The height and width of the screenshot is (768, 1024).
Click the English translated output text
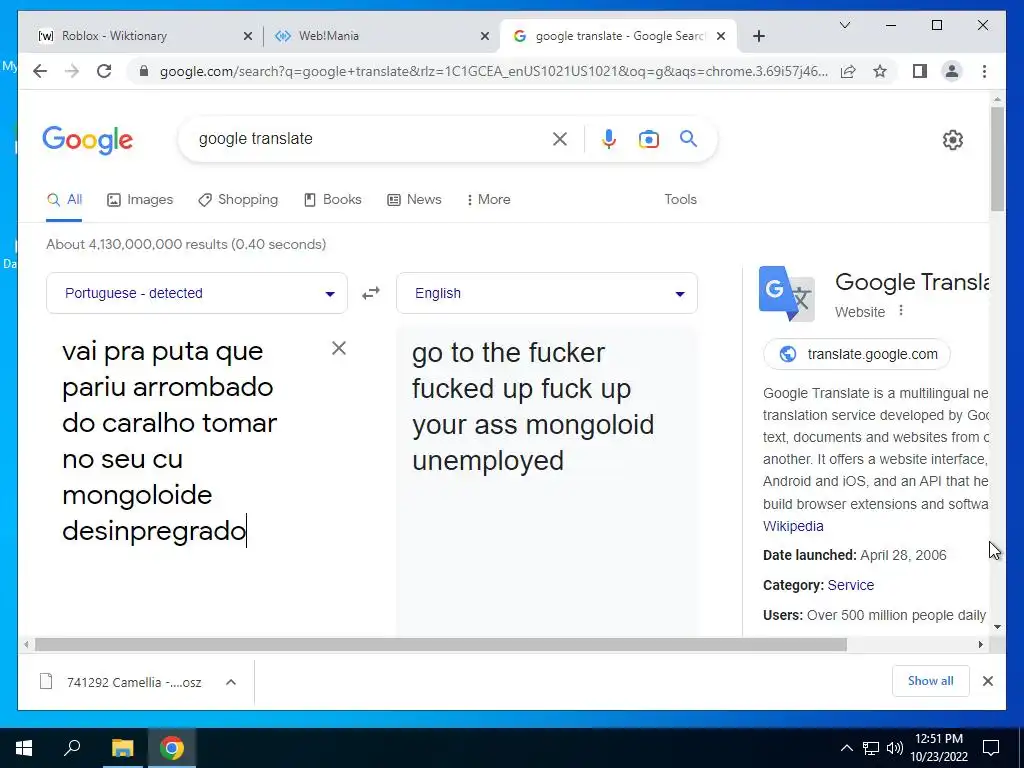[x=533, y=406]
